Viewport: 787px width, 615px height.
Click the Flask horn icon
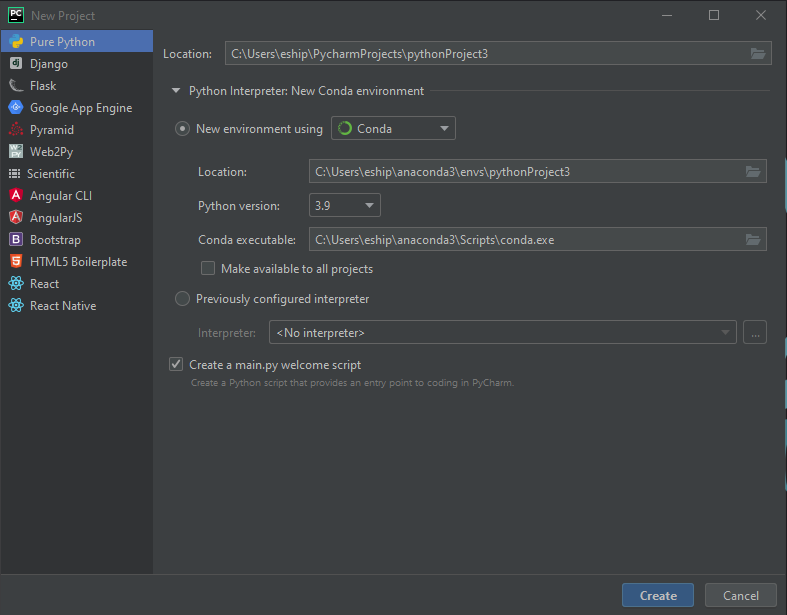[16, 85]
